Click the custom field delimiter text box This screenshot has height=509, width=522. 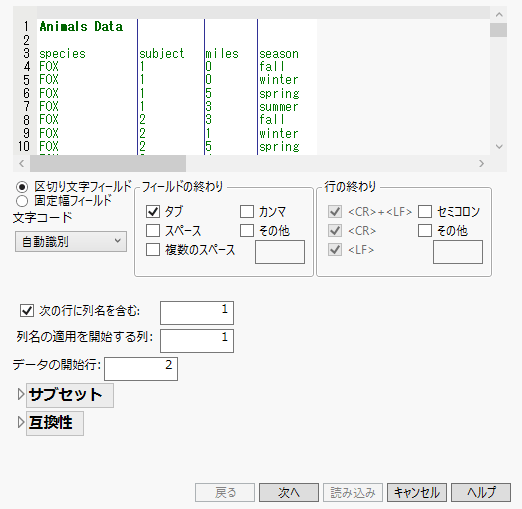280,252
